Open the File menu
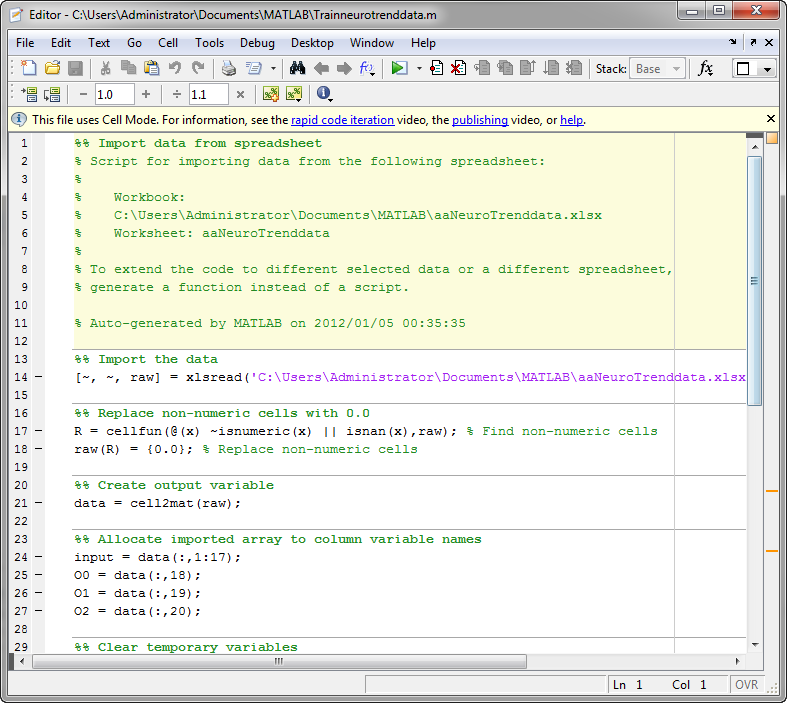787x703 pixels. 25,43
